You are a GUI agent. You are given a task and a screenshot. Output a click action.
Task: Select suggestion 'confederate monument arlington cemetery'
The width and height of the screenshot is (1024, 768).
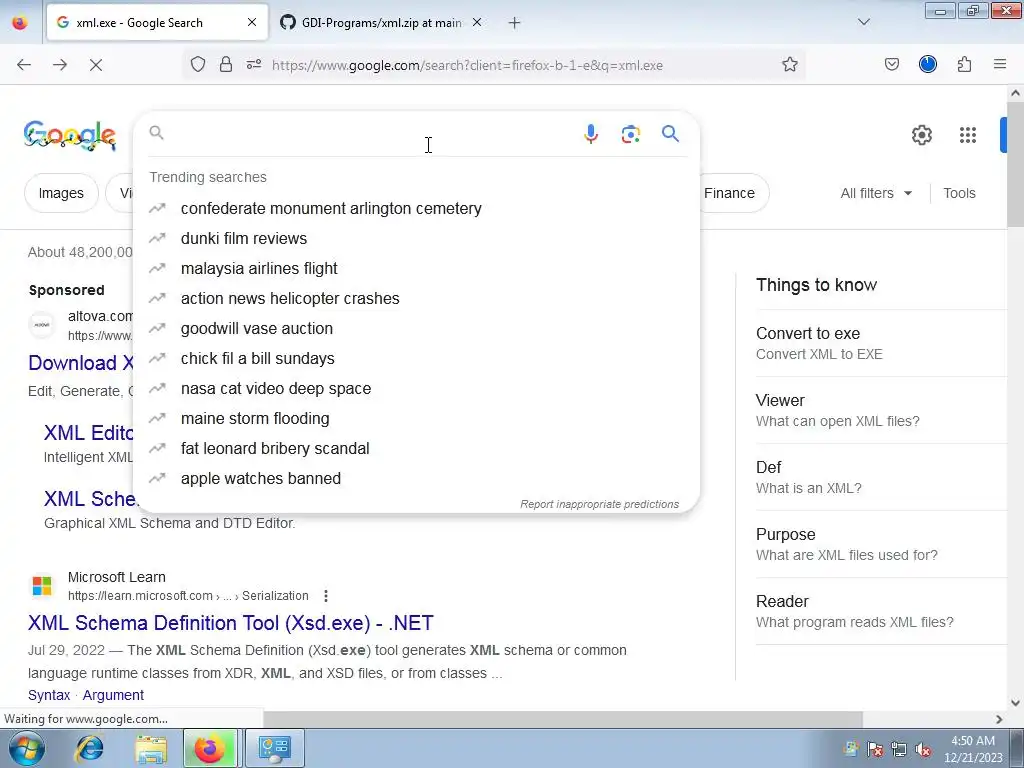416,208
